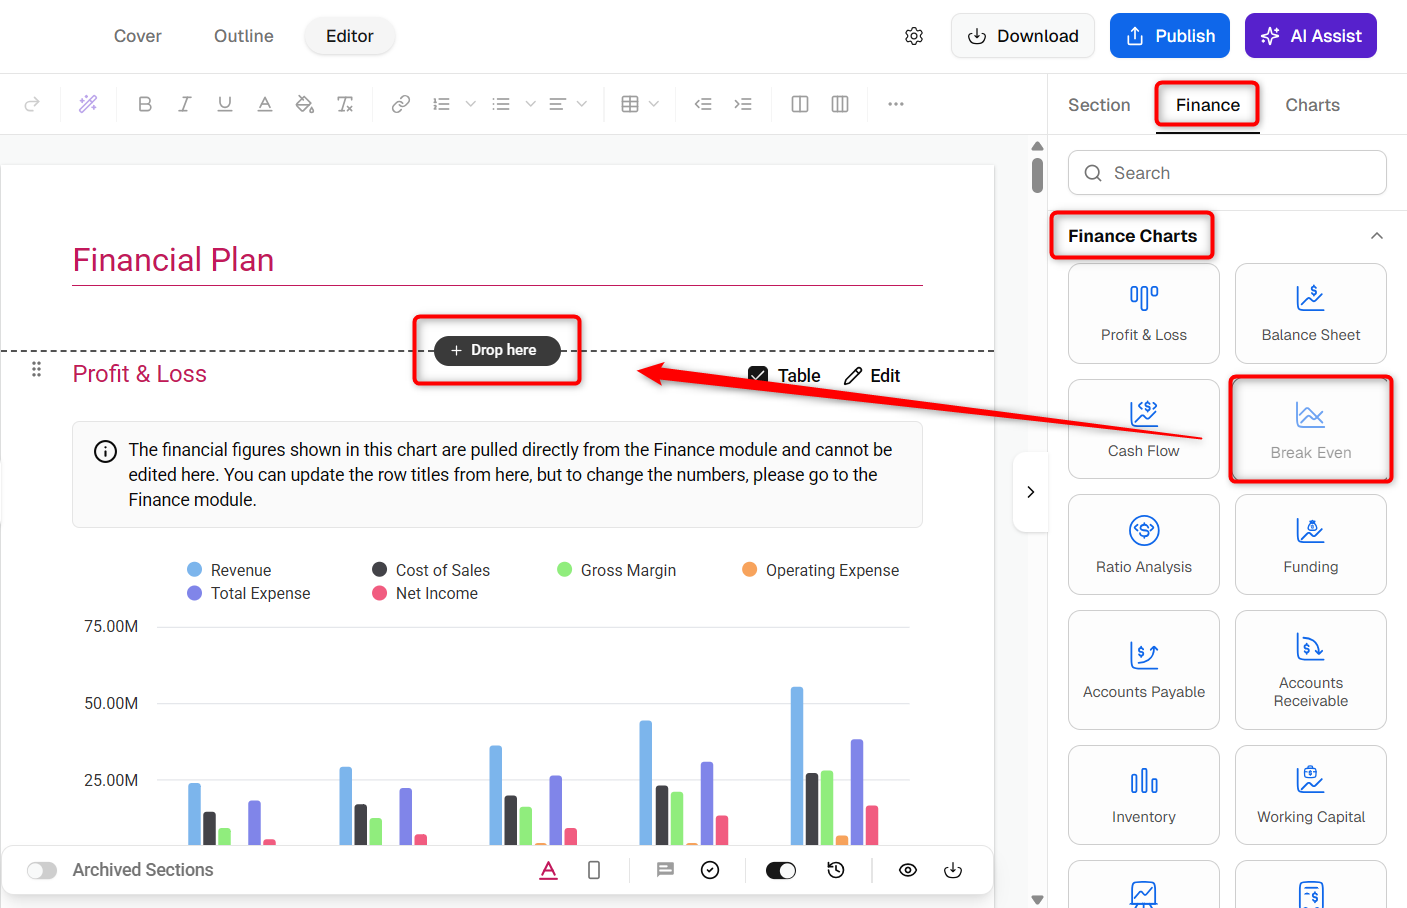Viewport: 1407px width, 908px height.
Task: Select the Profit & Loss chart card
Action: [1144, 313]
